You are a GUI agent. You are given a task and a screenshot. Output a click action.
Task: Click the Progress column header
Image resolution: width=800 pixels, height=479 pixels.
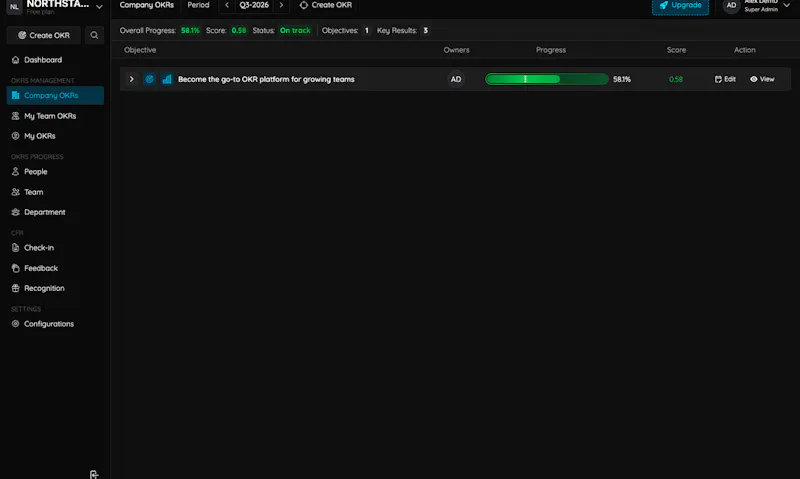coord(551,50)
